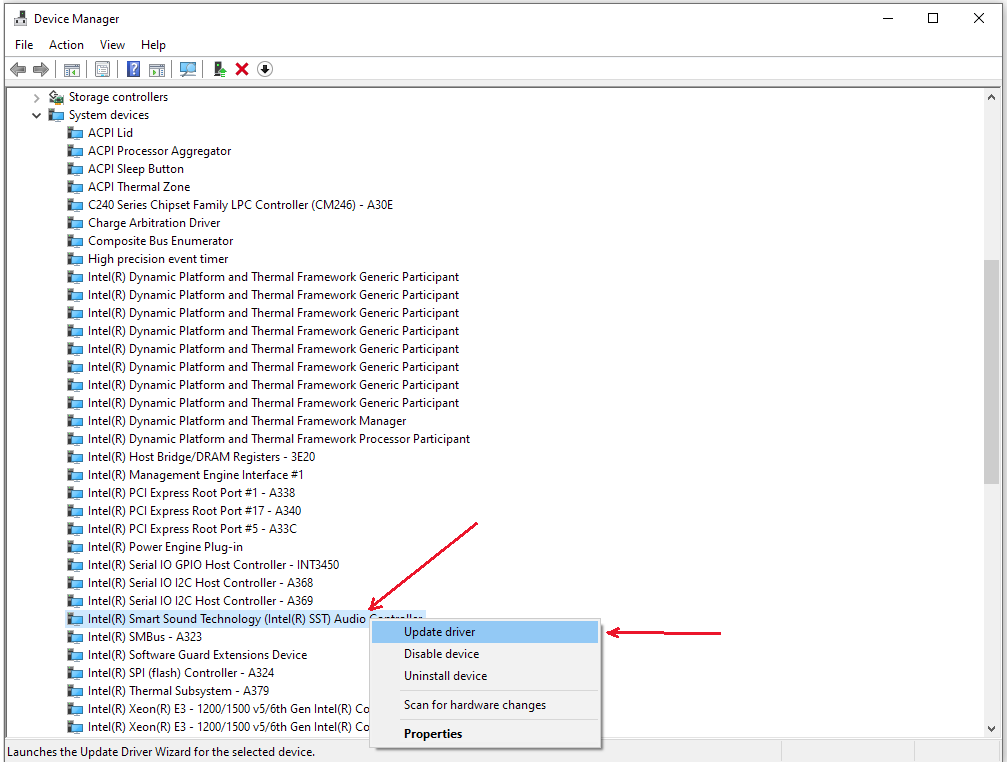This screenshot has height=762, width=1007.
Task: Open the Action menu
Action: 66,45
